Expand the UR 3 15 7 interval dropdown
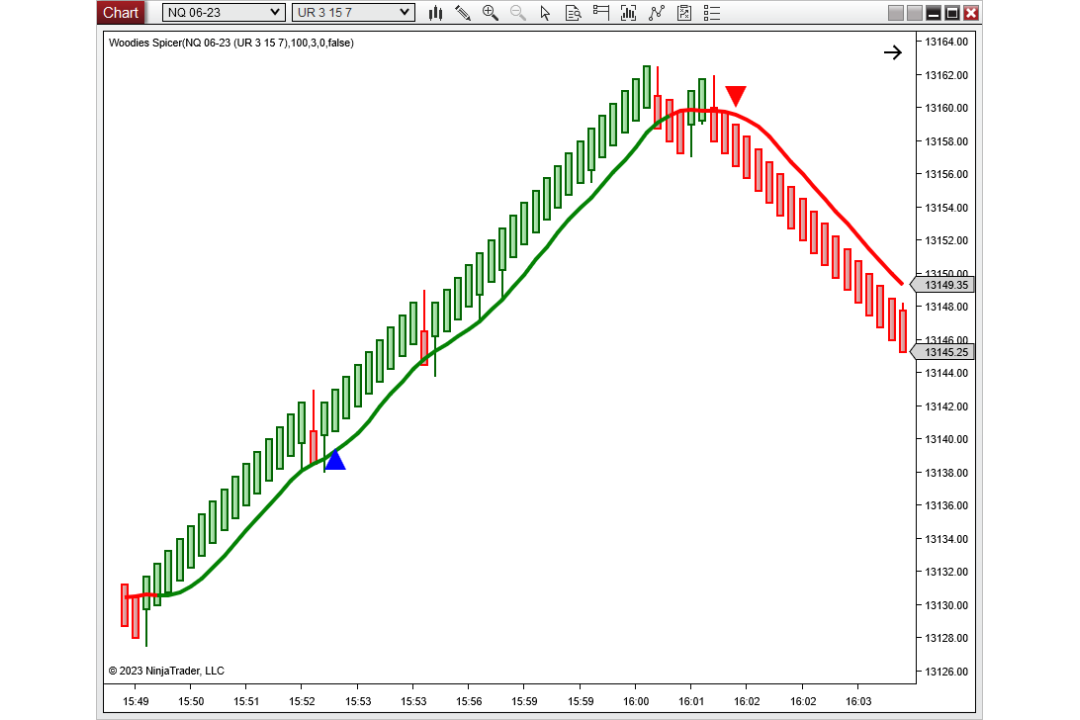Screen dimensions: 1080x720 [353, 12]
